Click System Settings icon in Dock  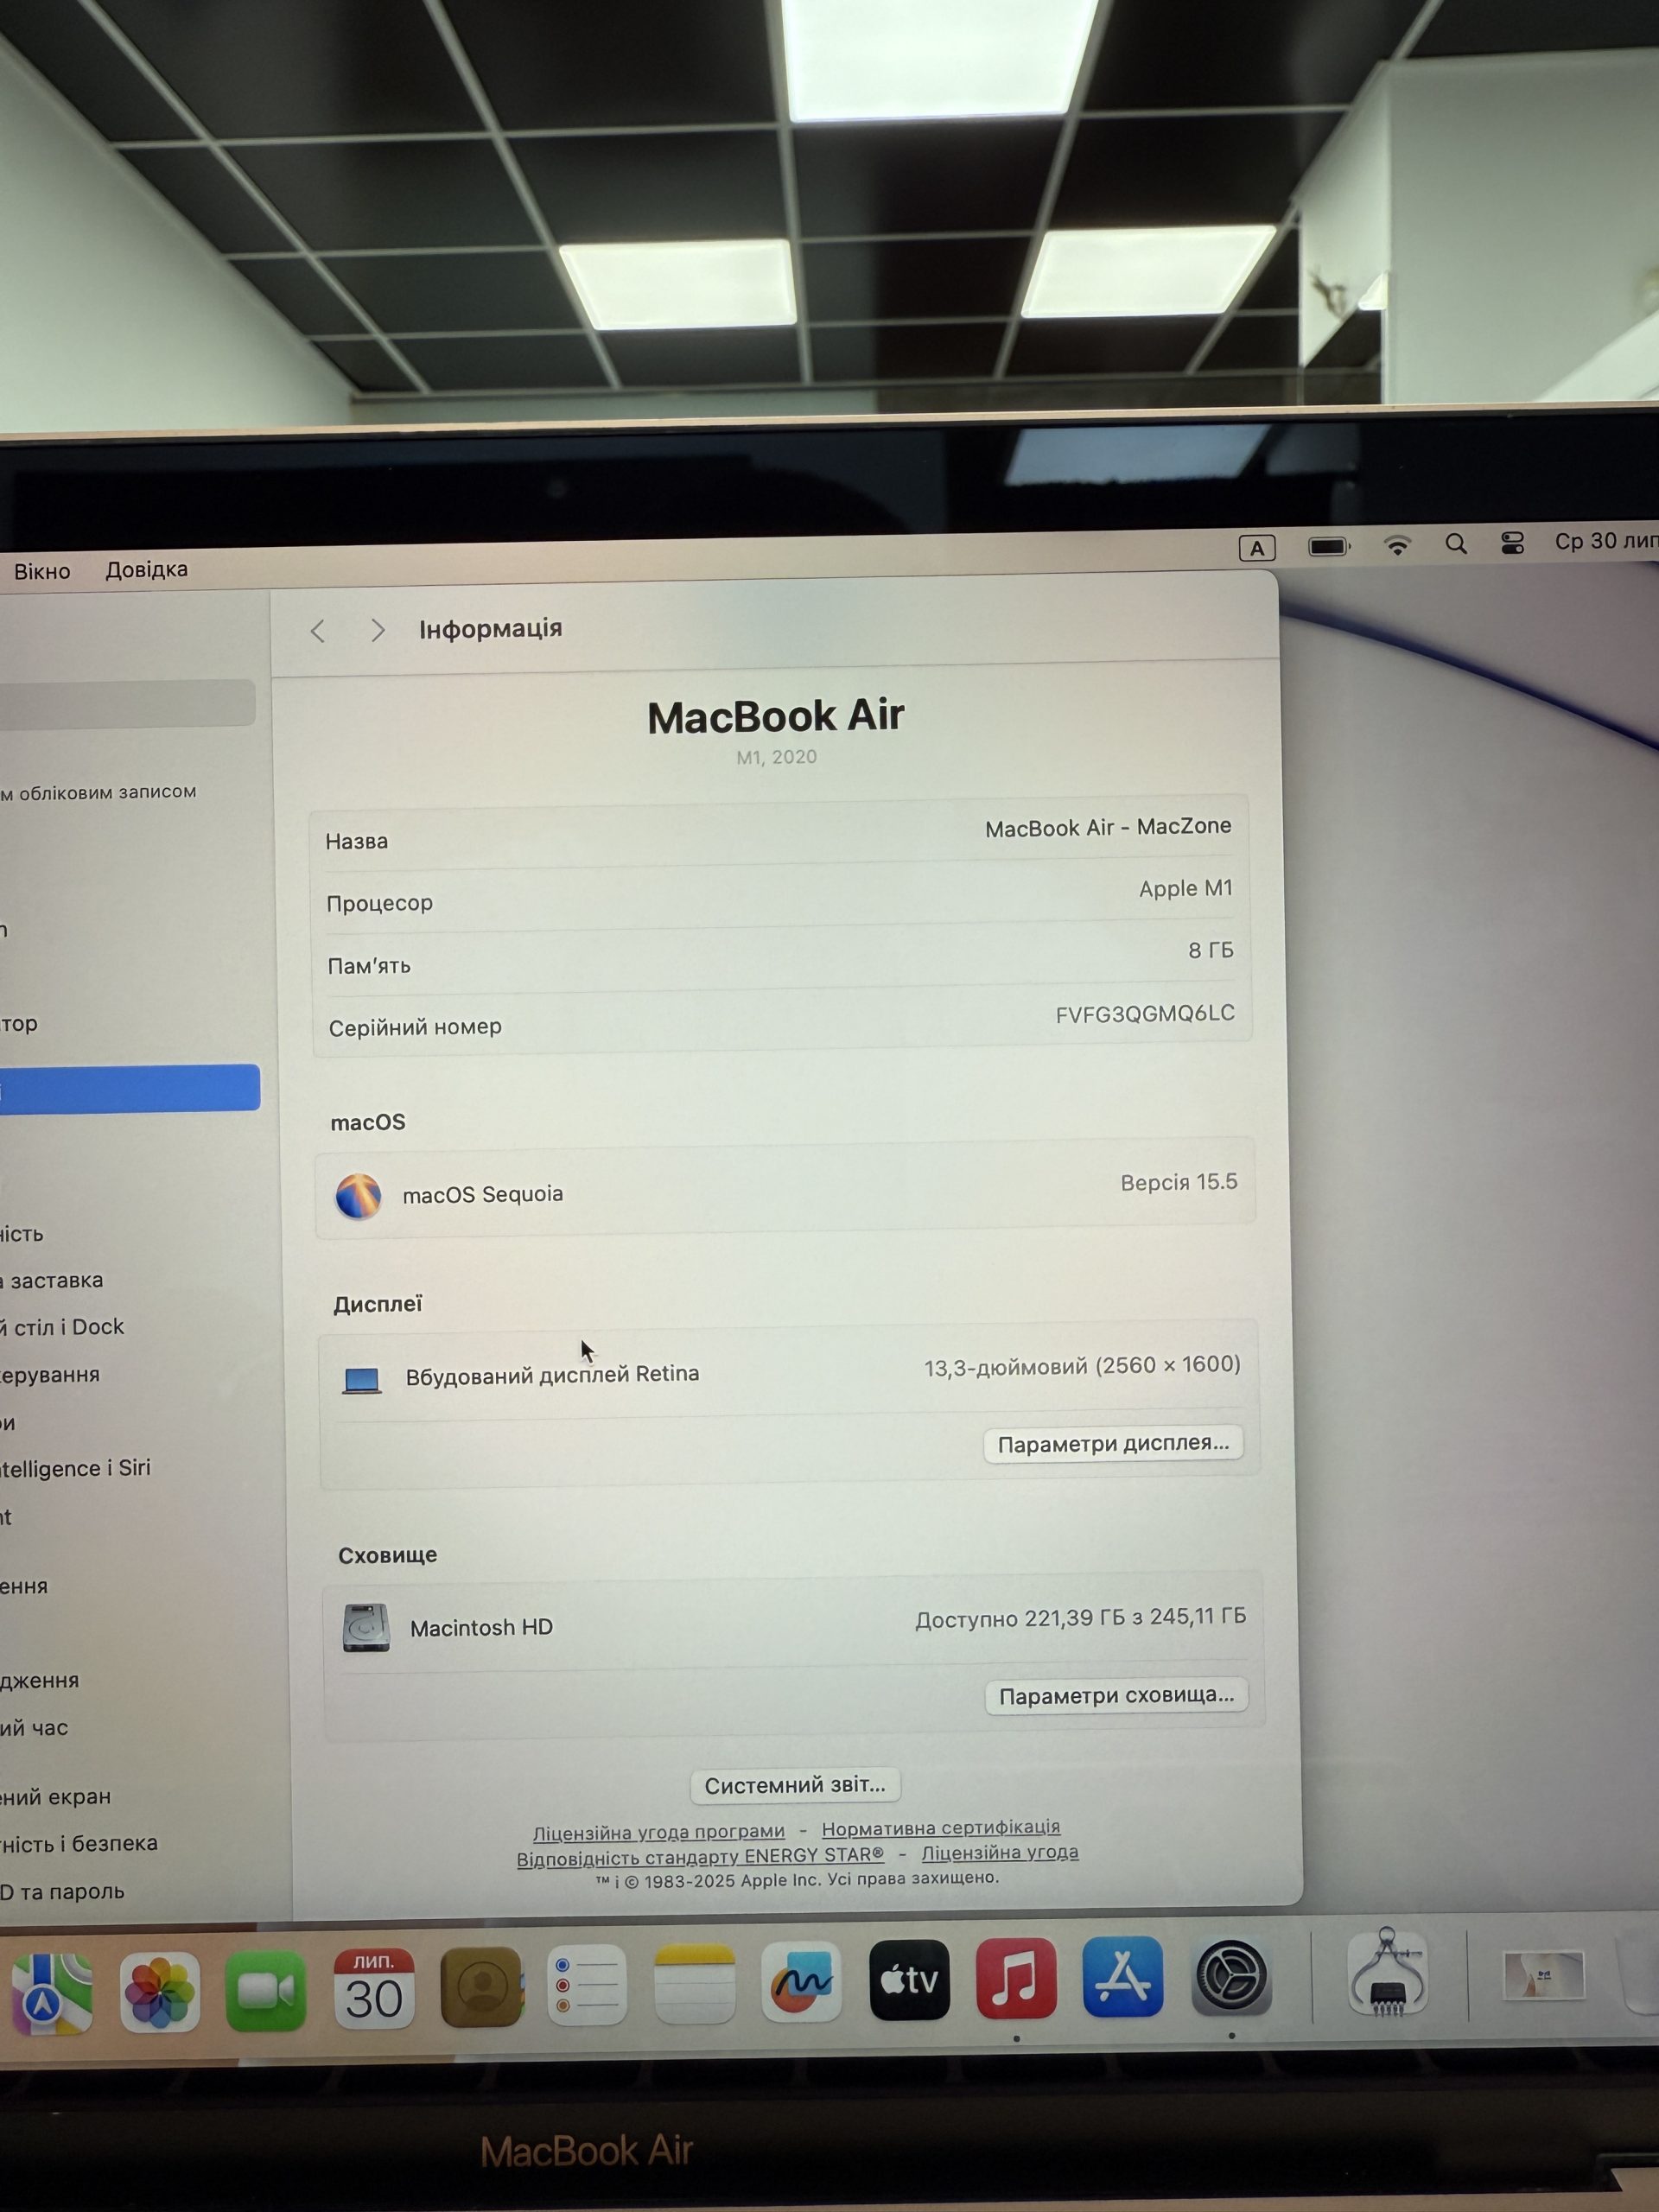(1231, 1976)
